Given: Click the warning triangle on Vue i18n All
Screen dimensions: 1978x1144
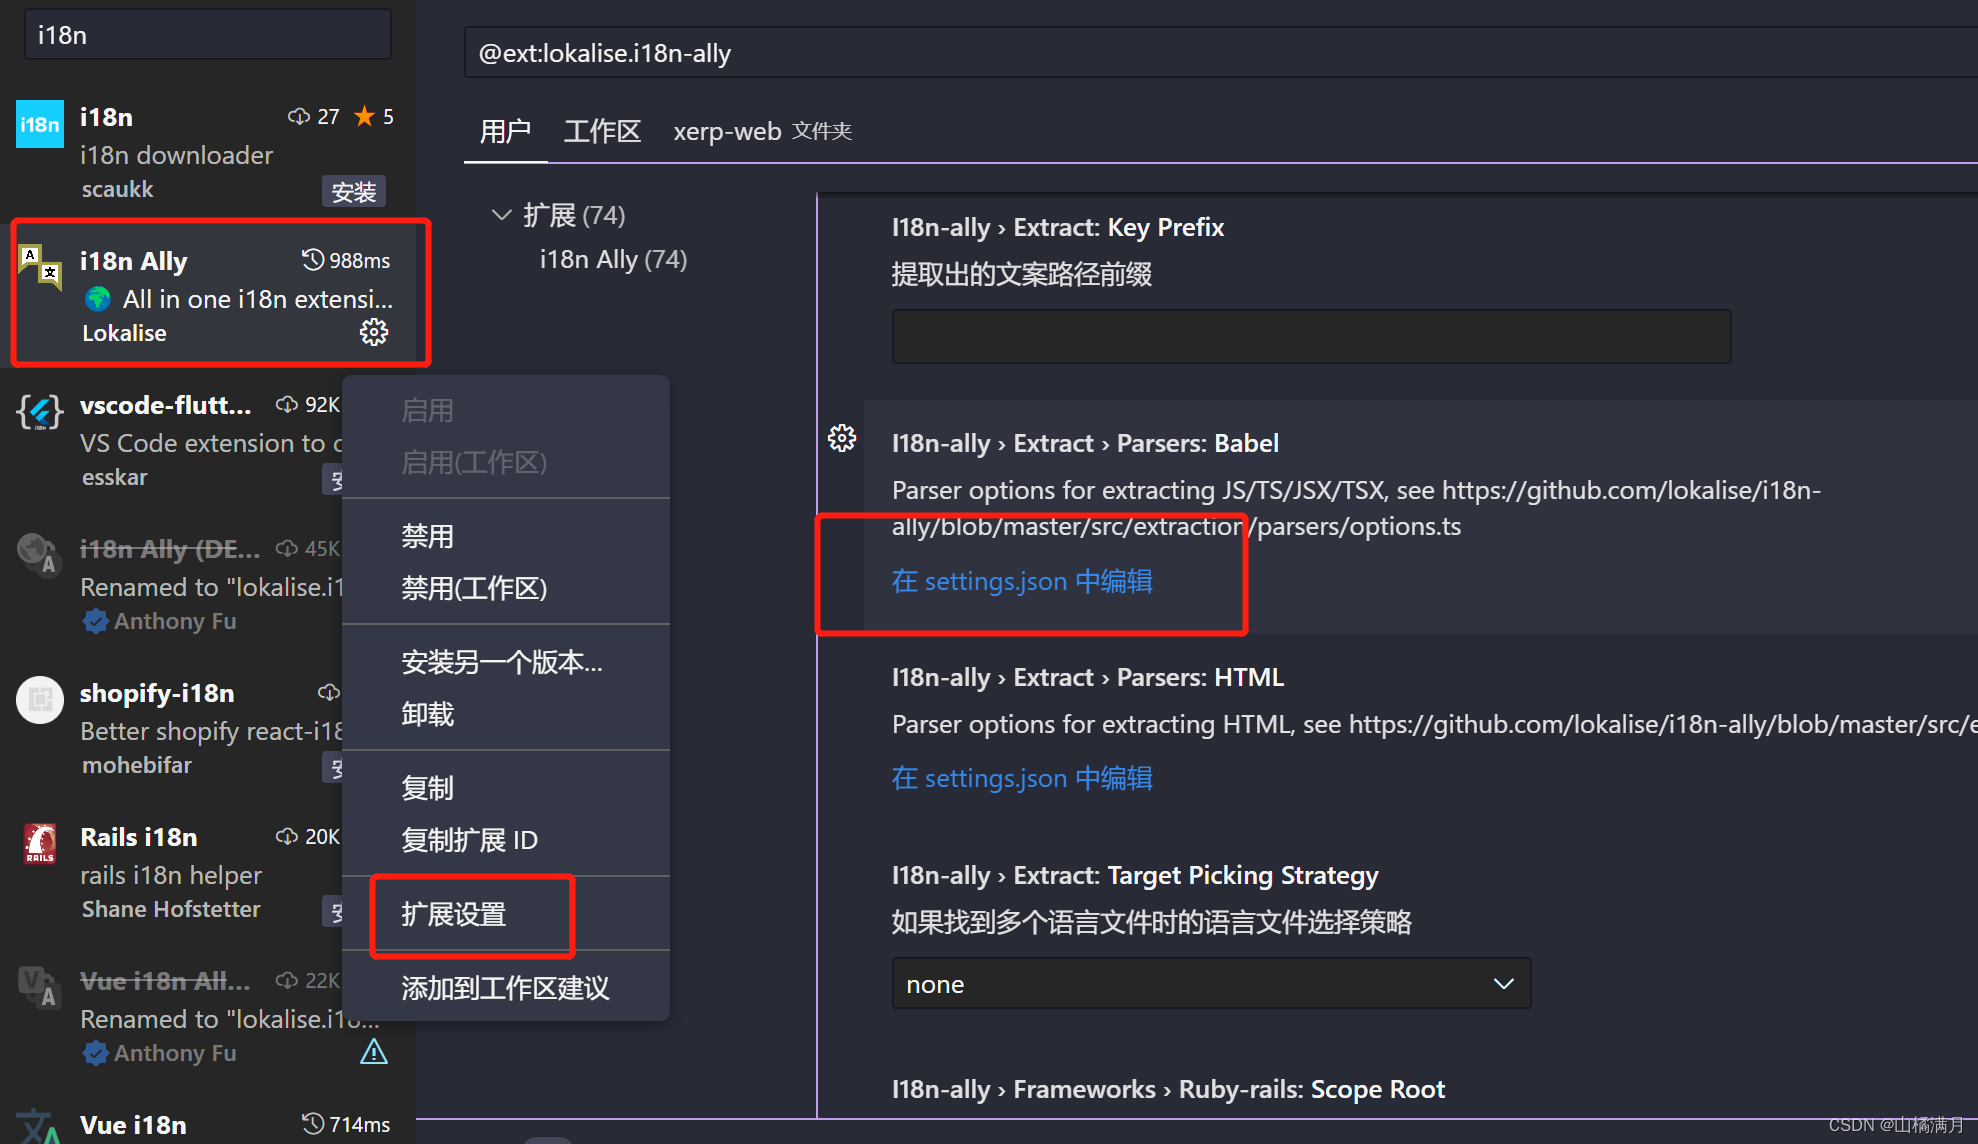Looking at the screenshot, I should pos(374,1052).
